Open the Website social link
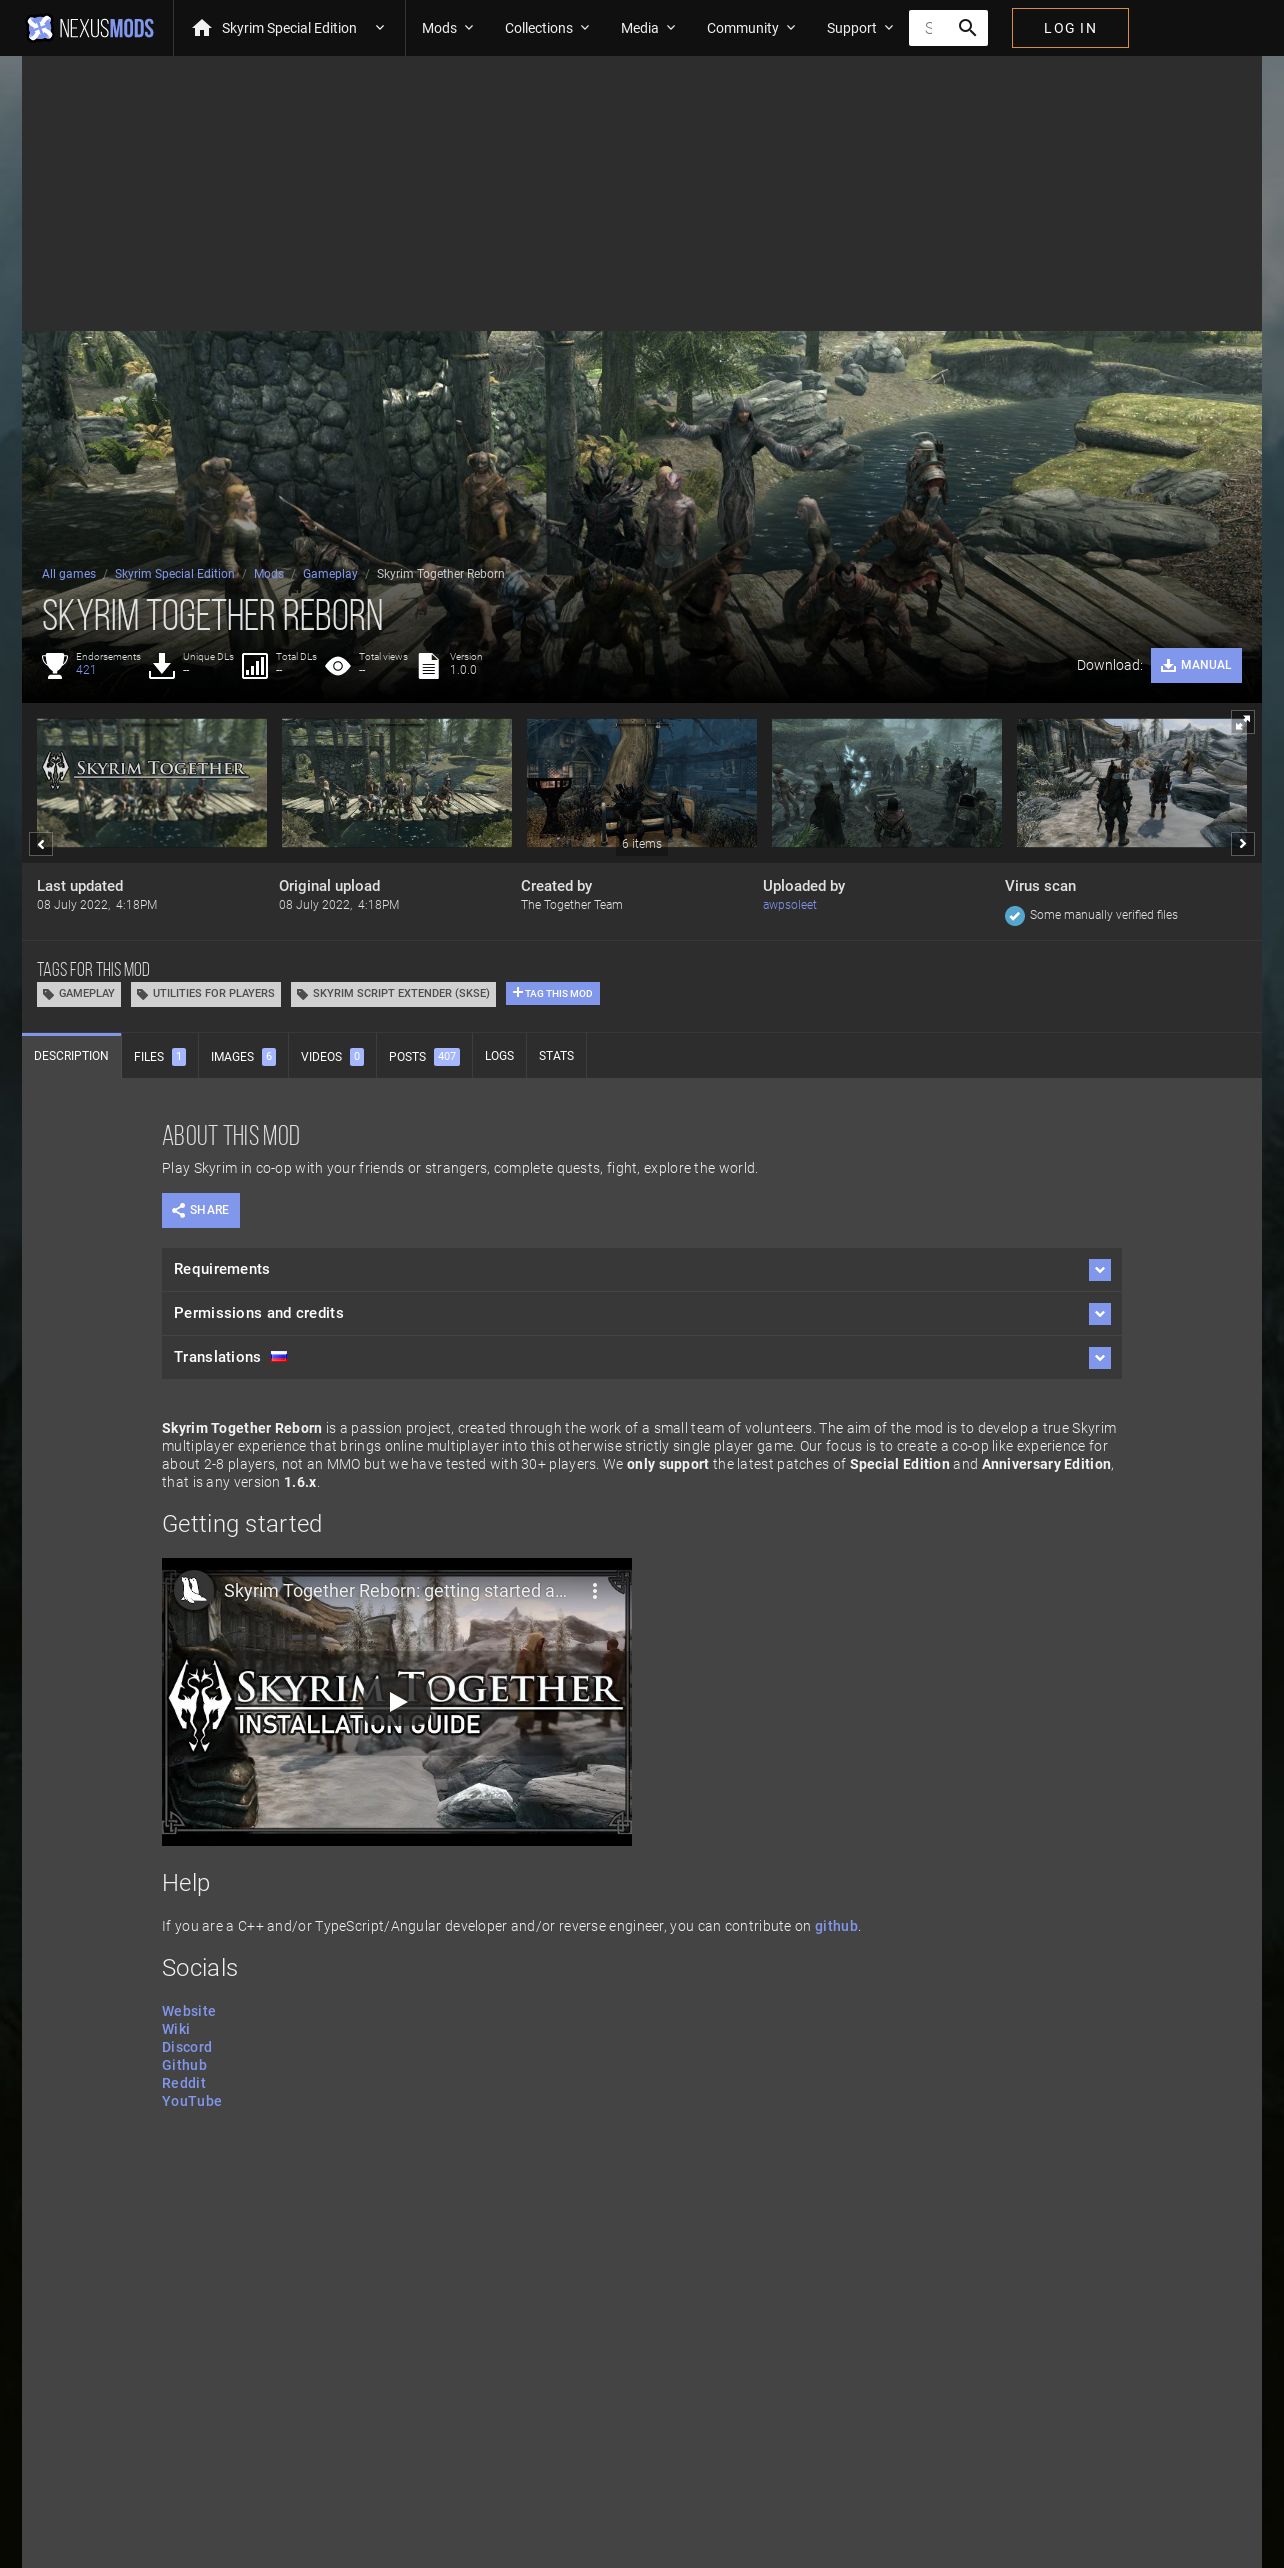The height and width of the screenshot is (2568, 1284). [x=189, y=2011]
